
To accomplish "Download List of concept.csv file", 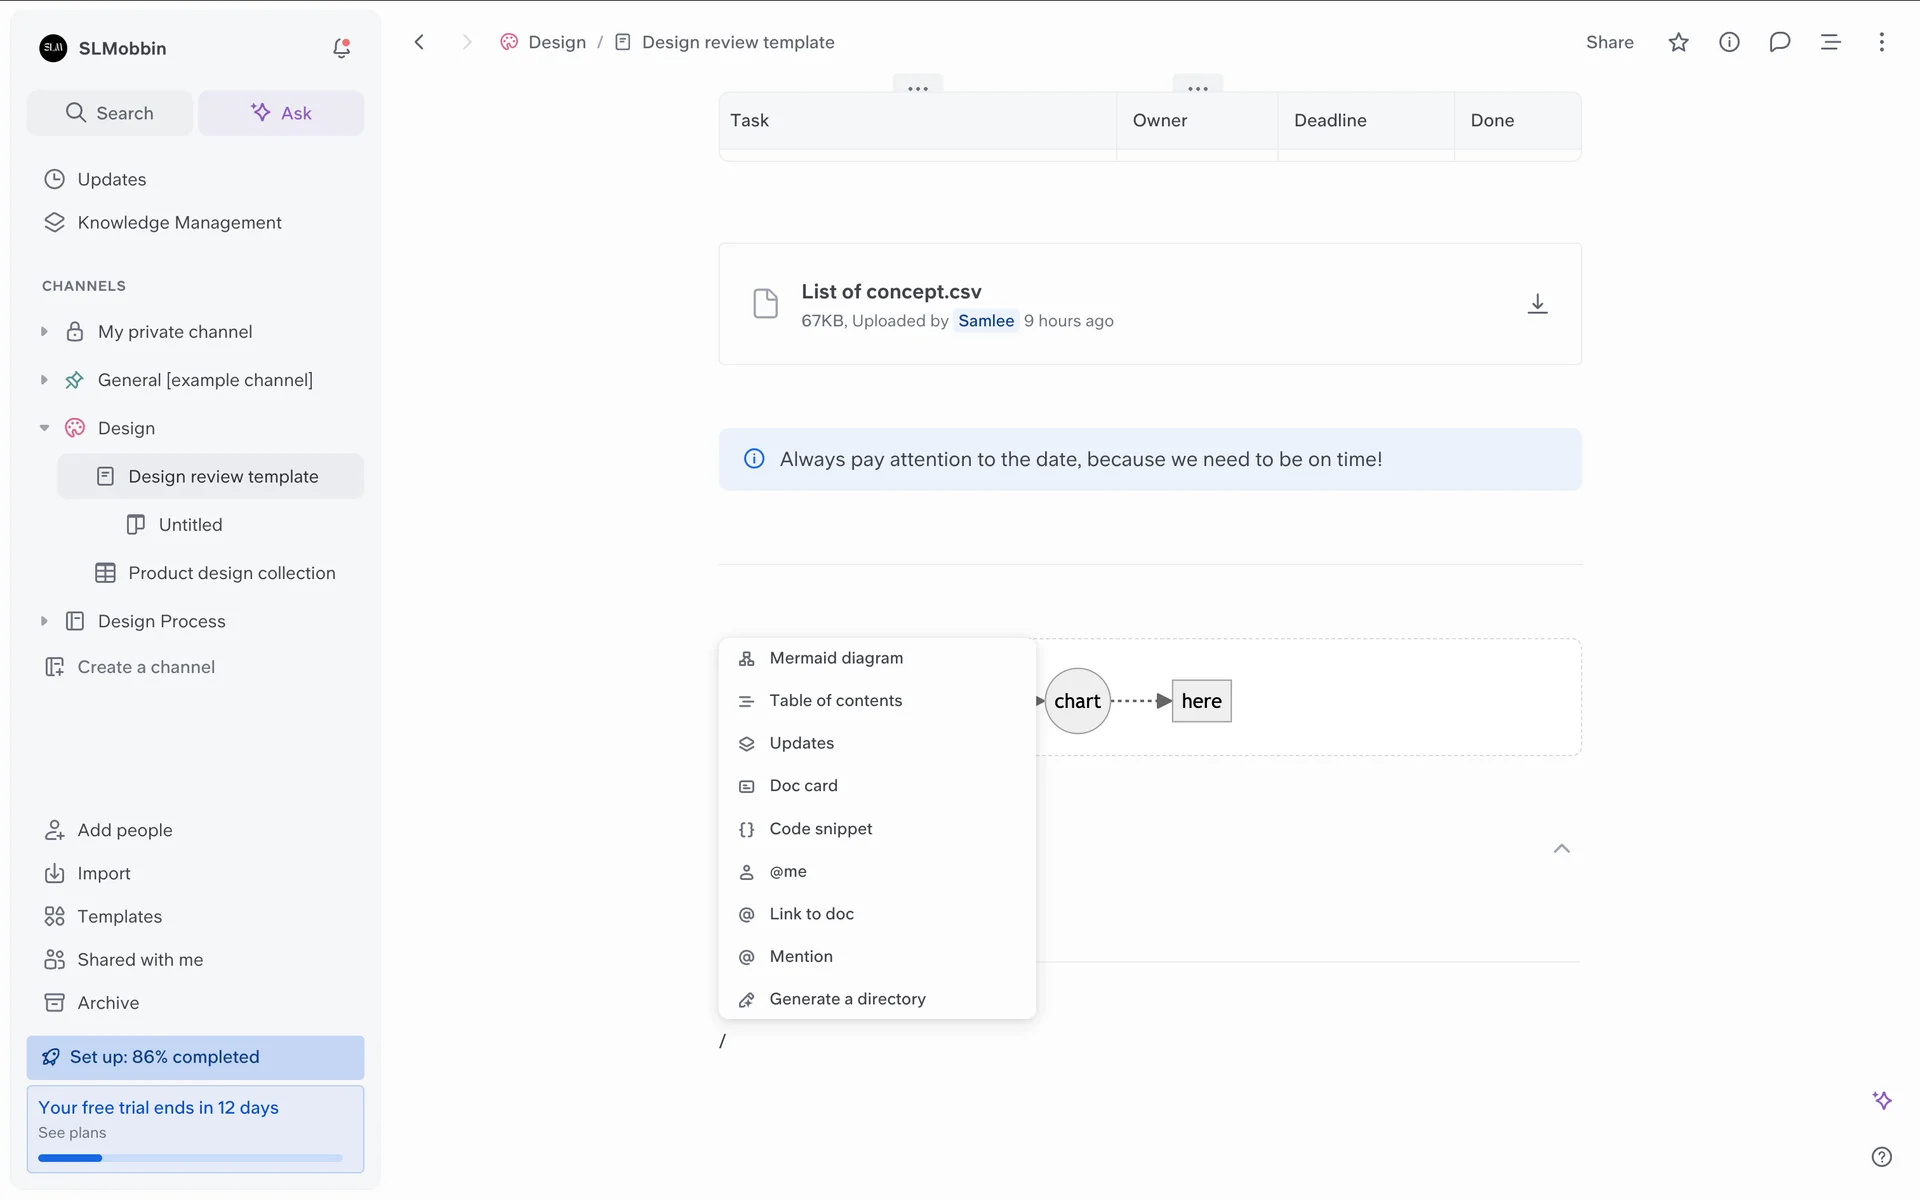I will coord(1537,304).
